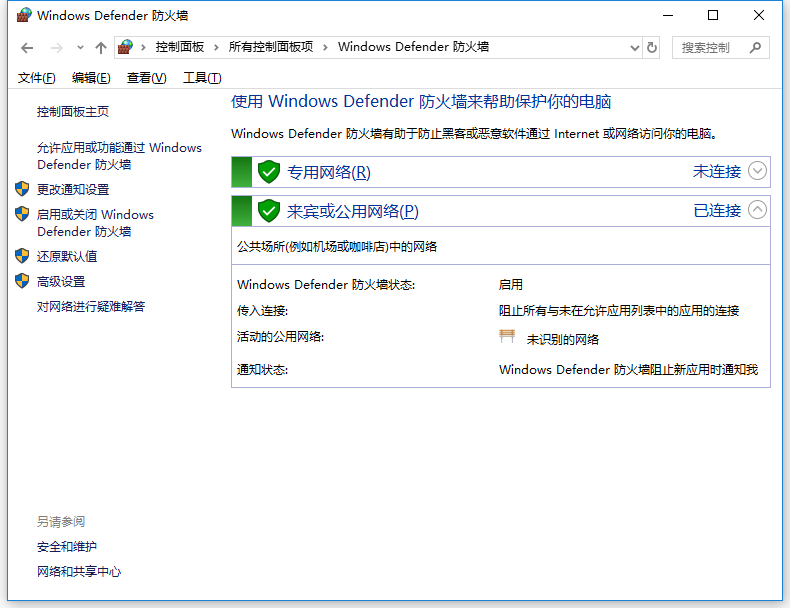The width and height of the screenshot is (790, 608).
Task: Open the 对网络进行疑难解答 link
Action: [x=91, y=306]
